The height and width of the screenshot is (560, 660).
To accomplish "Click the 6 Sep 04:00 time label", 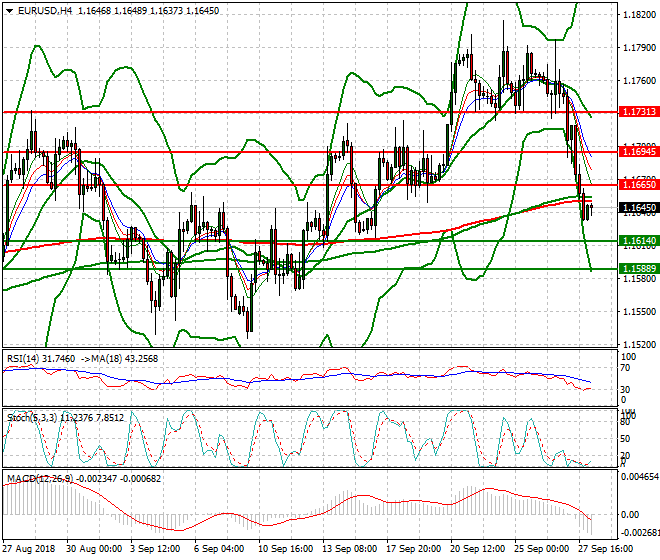I will [219, 549].
